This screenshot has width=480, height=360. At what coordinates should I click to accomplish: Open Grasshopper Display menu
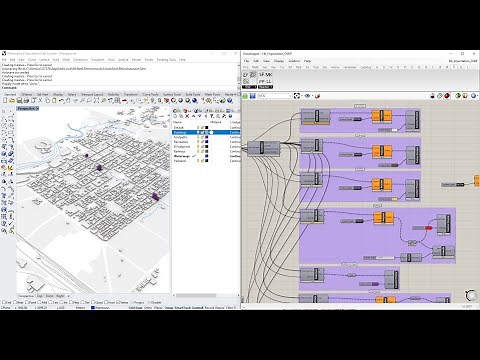279,61
